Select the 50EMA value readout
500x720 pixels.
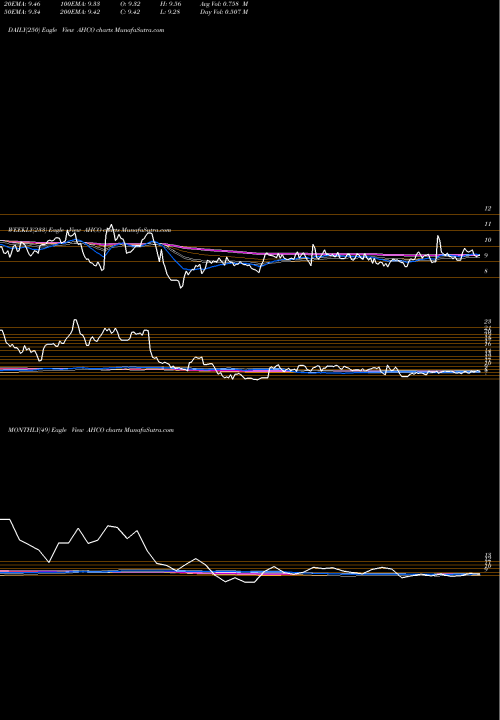(22, 12)
